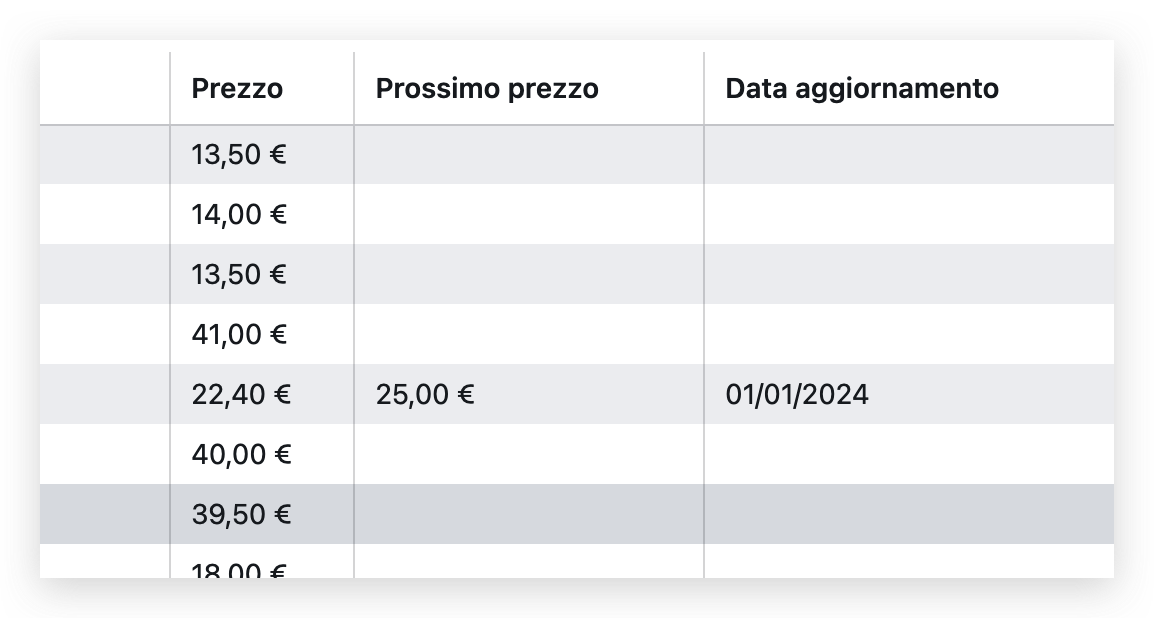
Task: Select empty Prossimo prezzo cell beside 14,00 €
Action: [x=528, y=214]
